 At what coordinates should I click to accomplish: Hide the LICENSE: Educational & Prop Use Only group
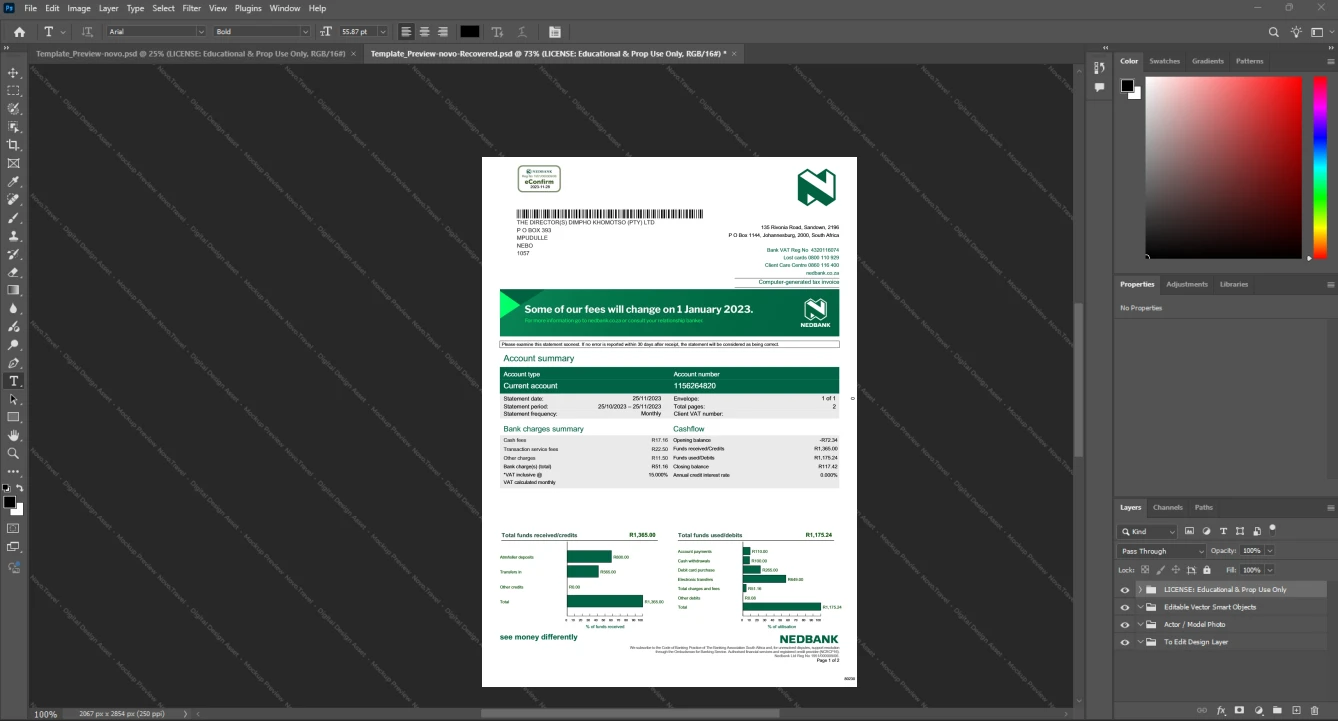(1125, 590)
